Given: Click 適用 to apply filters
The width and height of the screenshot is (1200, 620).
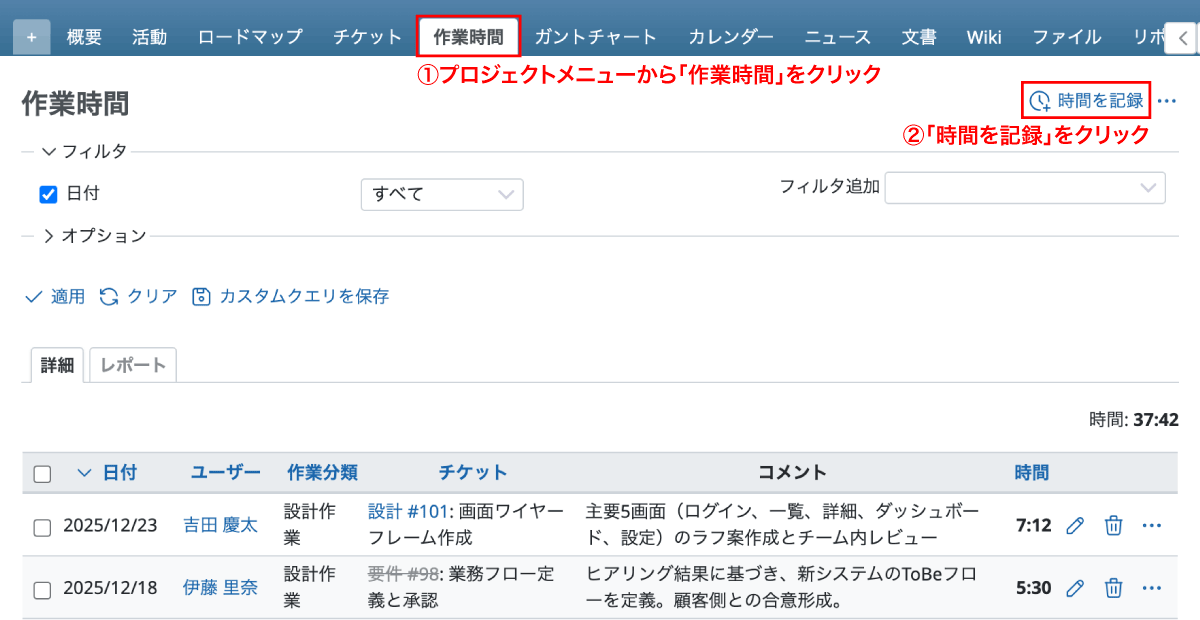Looking at the screenshot, I should pyautogui.click(x=56, y=296).
